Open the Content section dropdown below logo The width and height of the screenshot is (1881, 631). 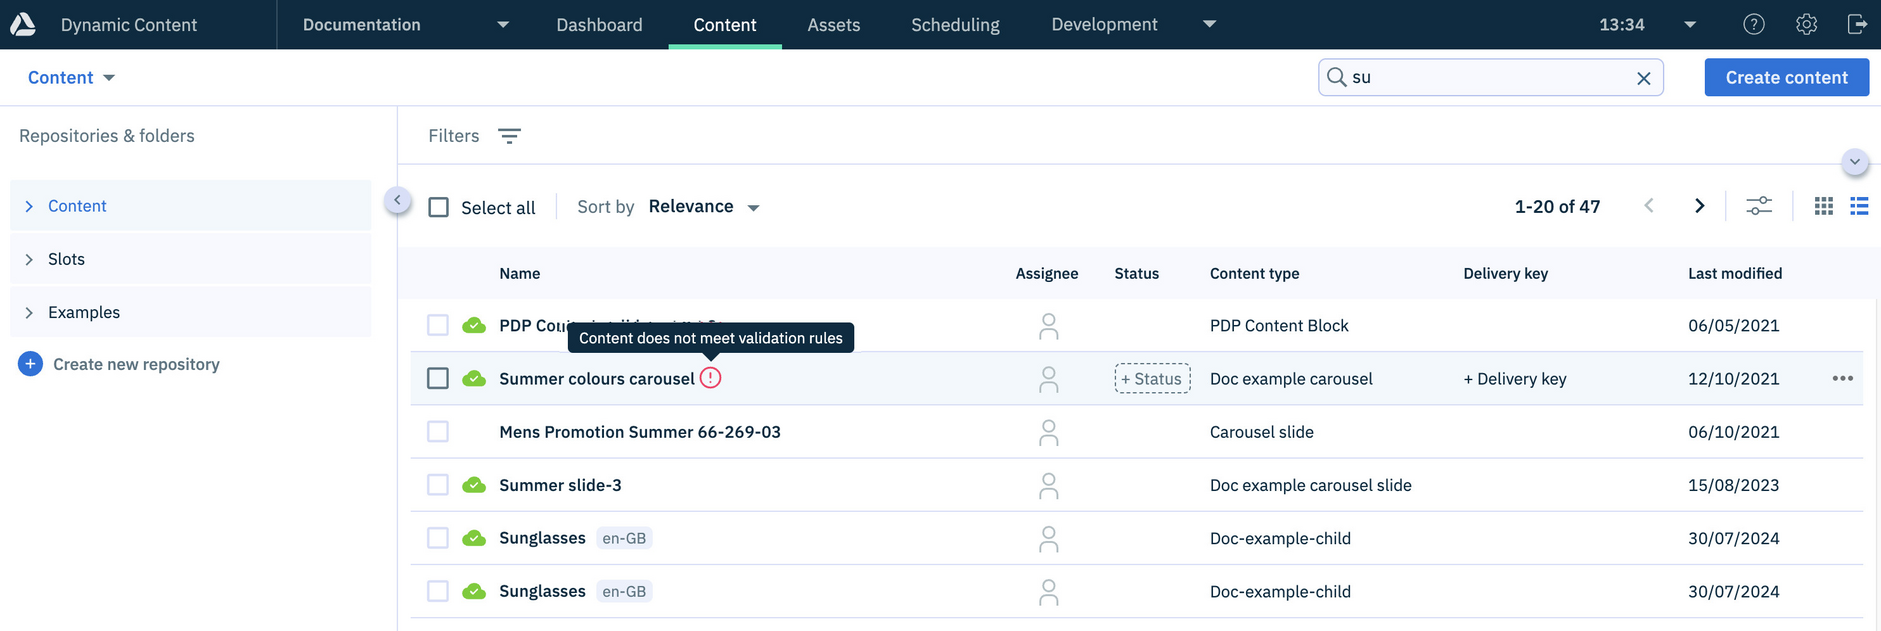pos(71,78)
